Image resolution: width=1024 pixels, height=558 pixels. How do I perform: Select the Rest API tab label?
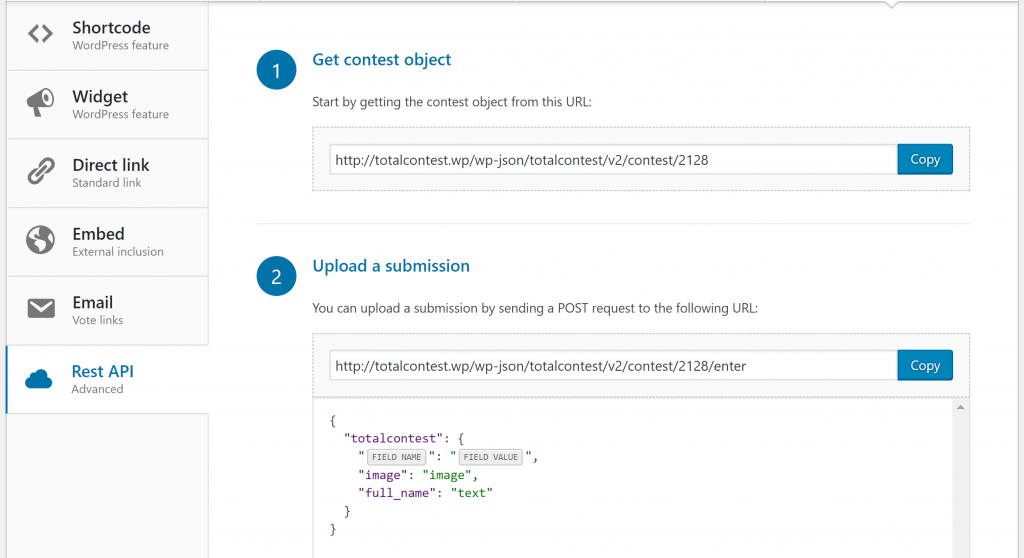103,371
